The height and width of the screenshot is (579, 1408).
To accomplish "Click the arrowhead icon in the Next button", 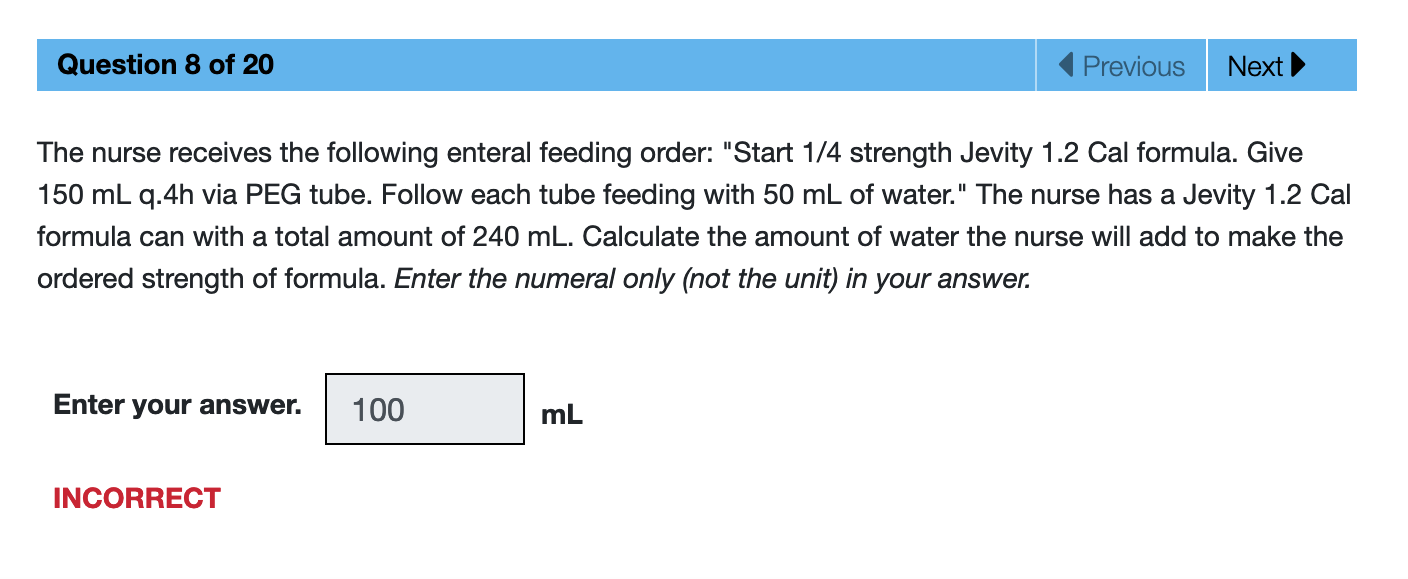I will pos(1298,64).
